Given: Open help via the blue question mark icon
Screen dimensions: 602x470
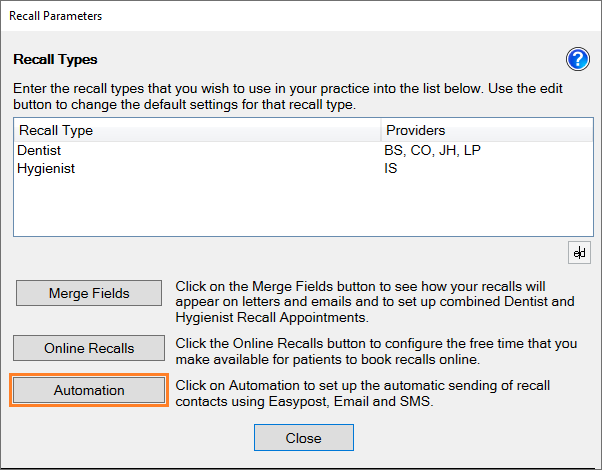Looking at the screenshot, I should 577,59.
